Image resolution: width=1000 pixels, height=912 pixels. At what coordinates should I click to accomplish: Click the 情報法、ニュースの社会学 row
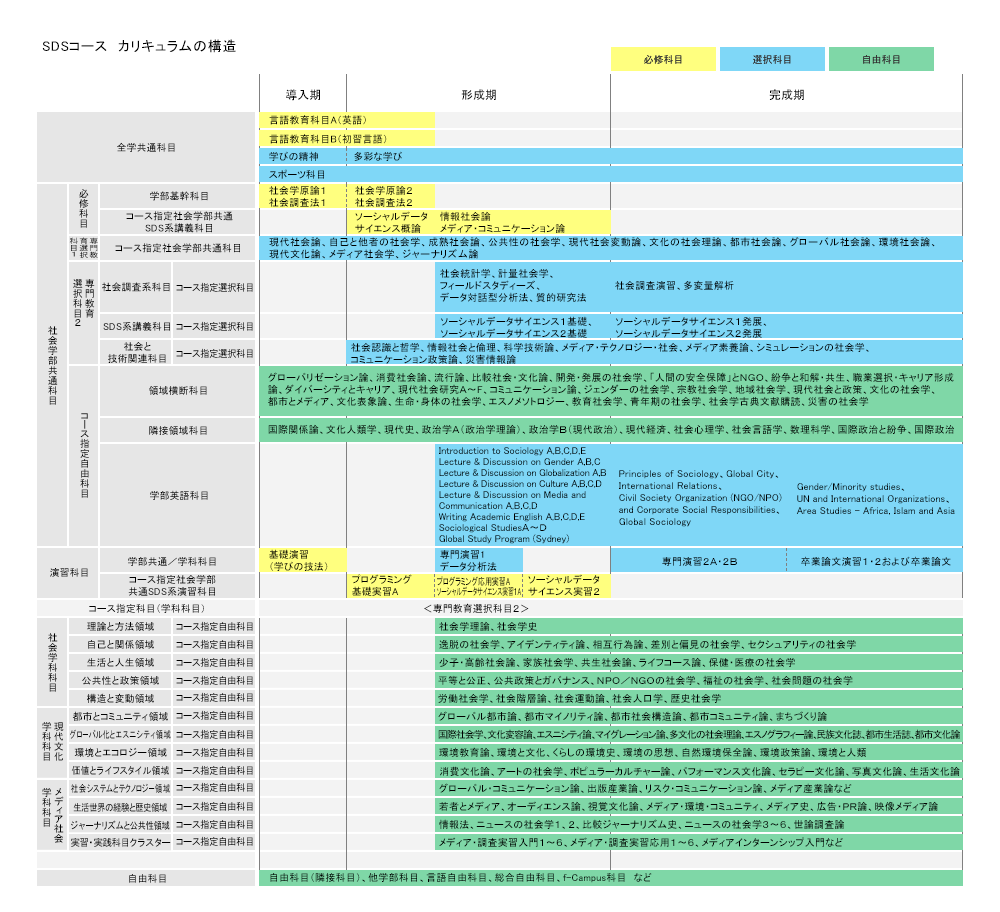click(x=699, y=824)
